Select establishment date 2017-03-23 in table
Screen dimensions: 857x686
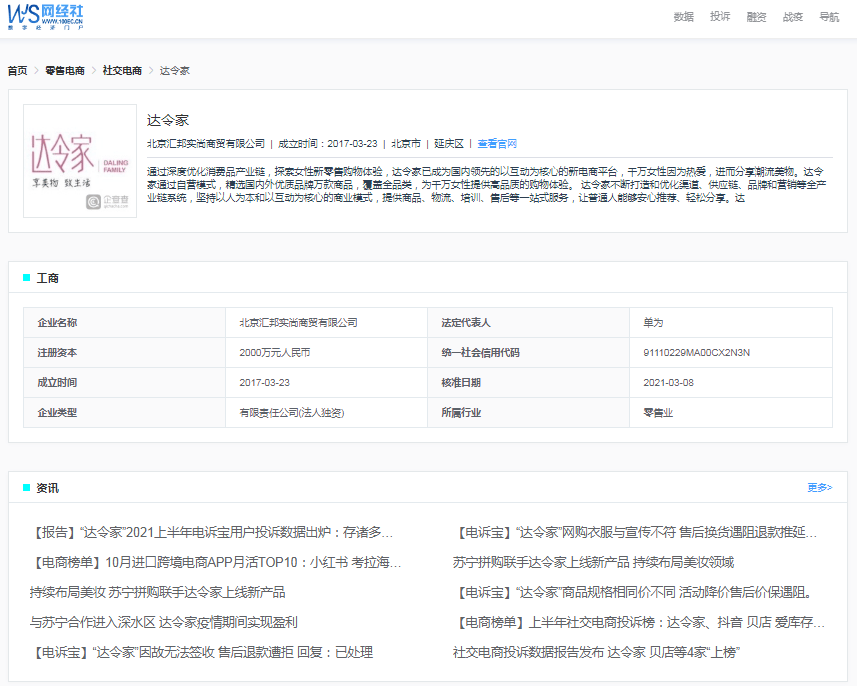click(265, 383)
